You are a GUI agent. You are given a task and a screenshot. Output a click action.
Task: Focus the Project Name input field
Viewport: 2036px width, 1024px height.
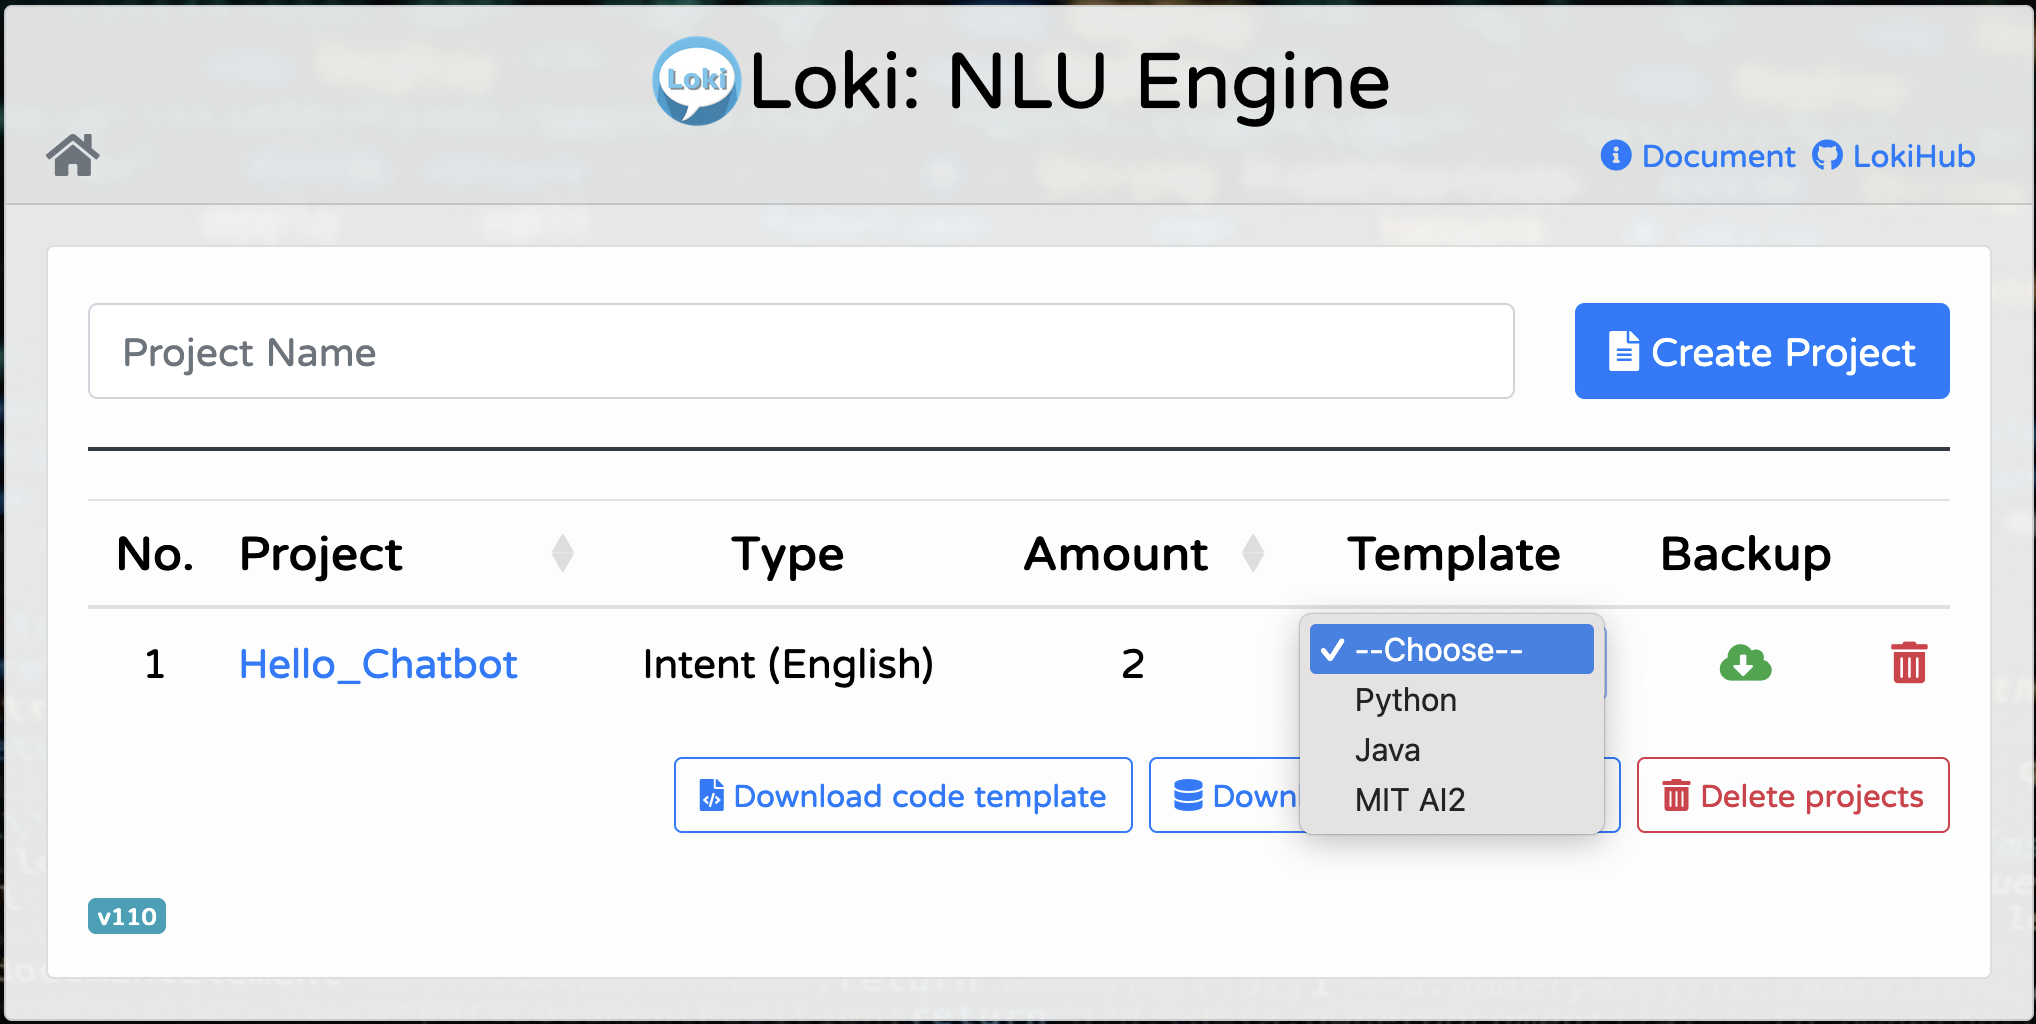click(800, 351)
